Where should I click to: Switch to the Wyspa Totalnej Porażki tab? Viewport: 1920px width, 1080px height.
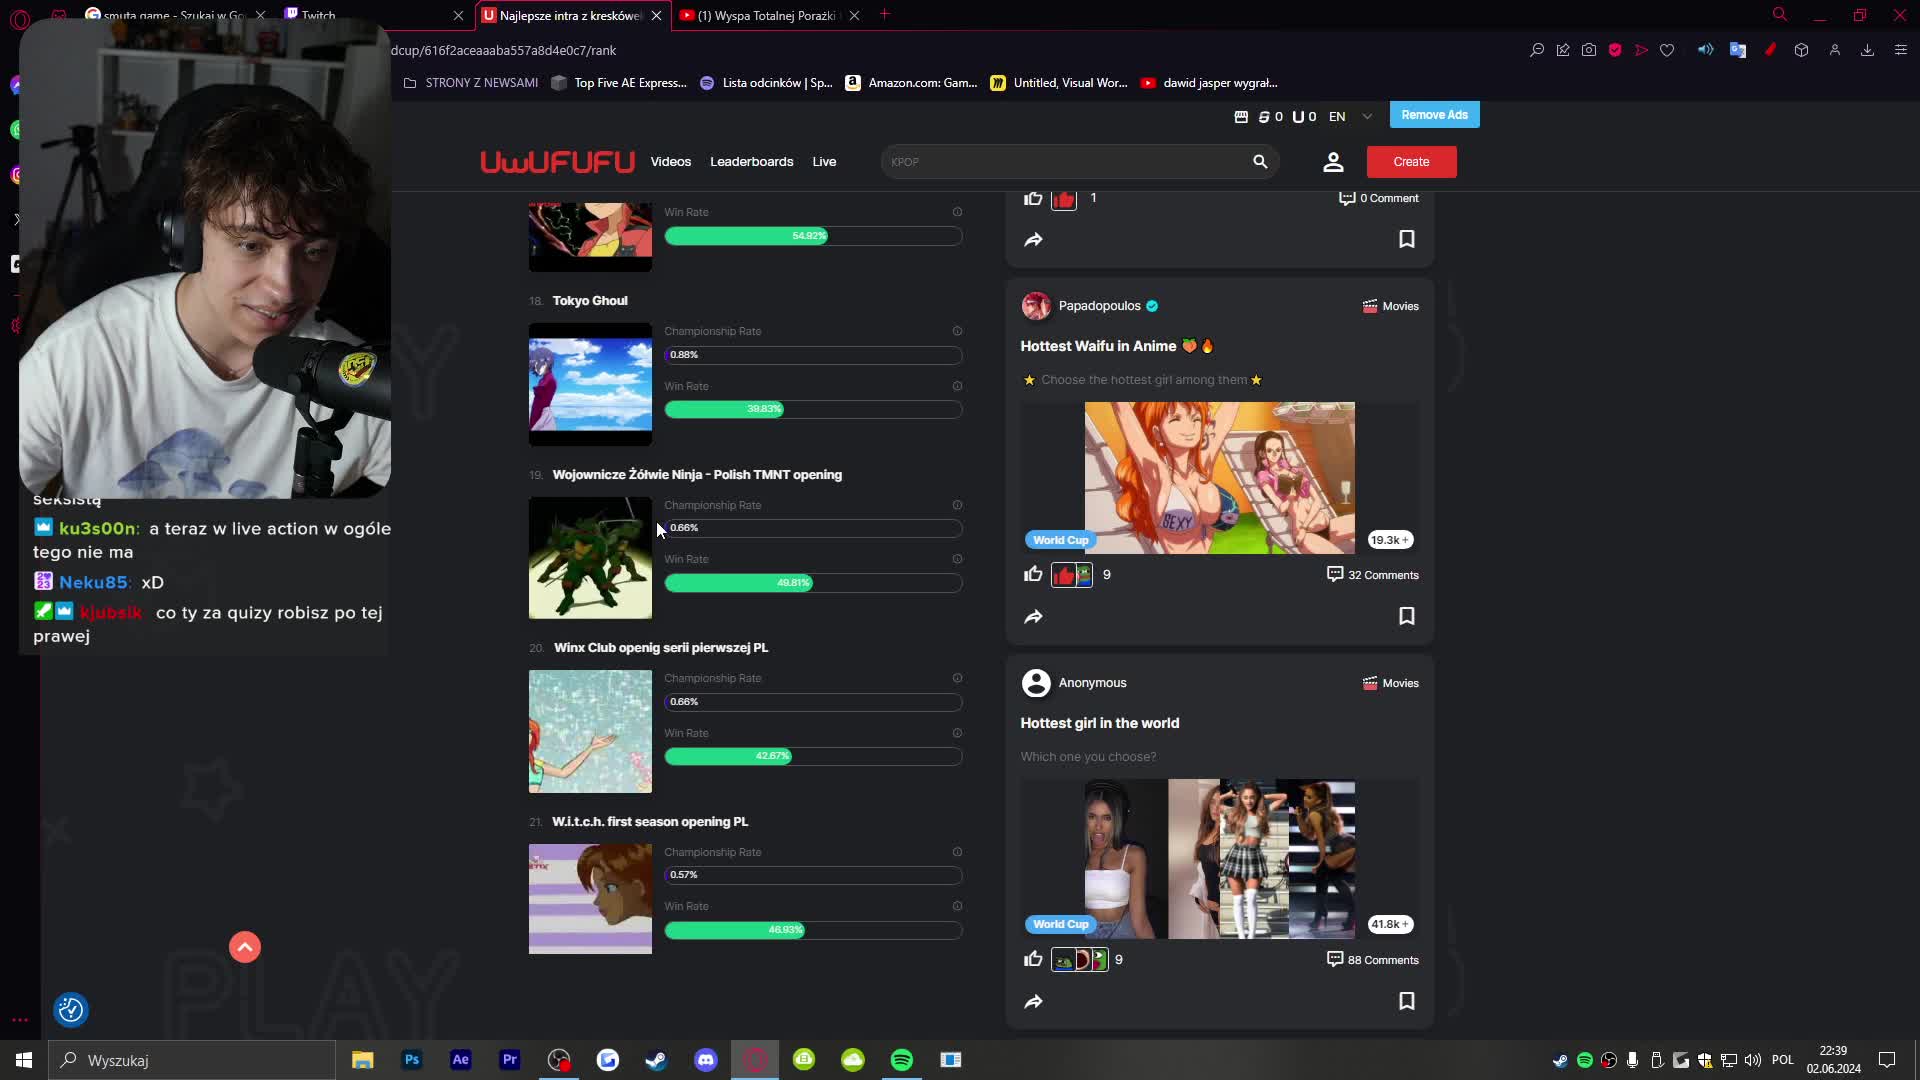pyautogui.click(x=769, y=15)
